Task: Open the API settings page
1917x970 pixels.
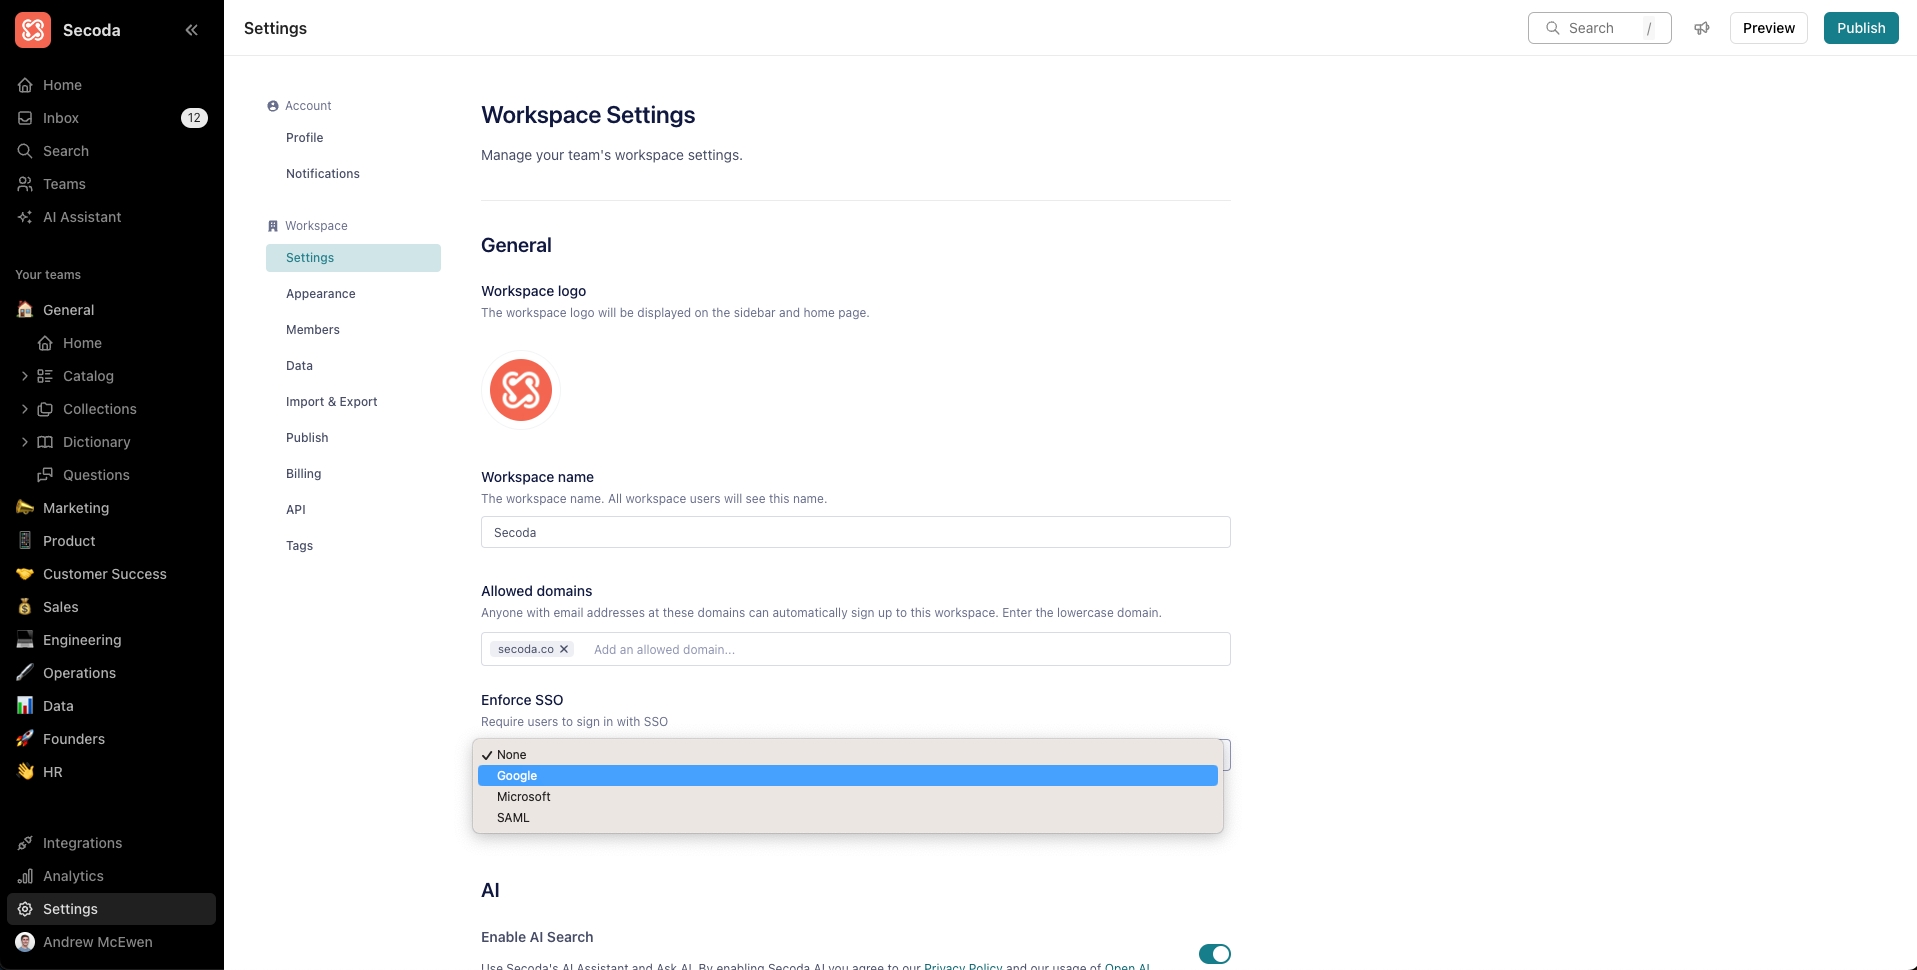Action: click(x=353, y=510)
